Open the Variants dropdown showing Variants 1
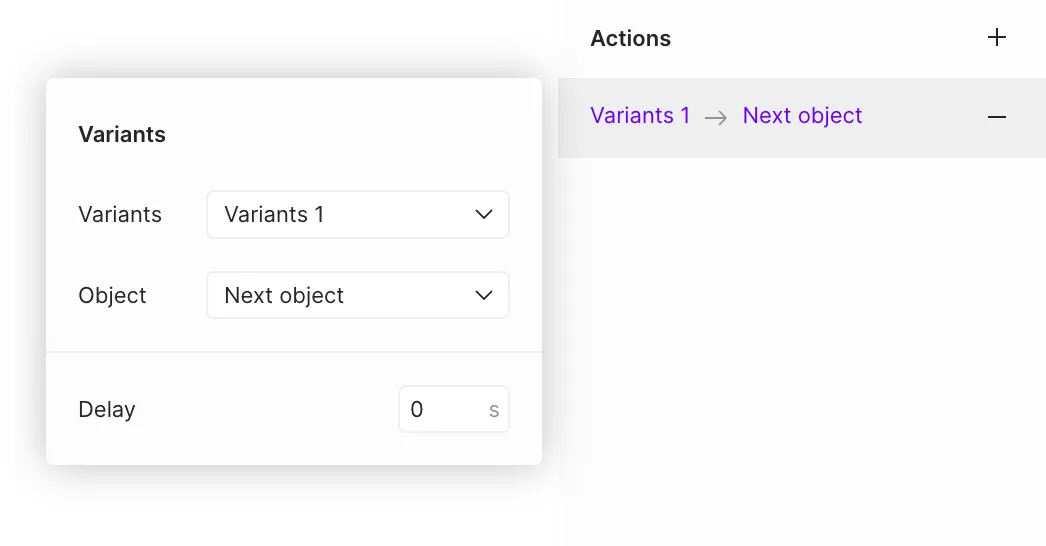This screenshot has height=546, width=1046. tap(340, 215)
